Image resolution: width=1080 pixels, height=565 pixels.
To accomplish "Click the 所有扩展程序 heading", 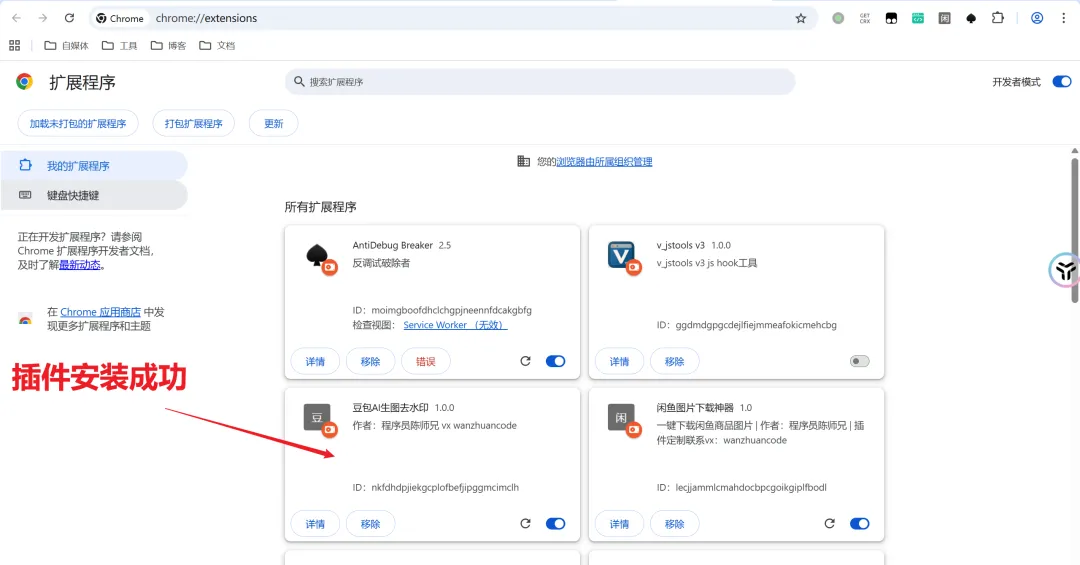I will coord(320,207).
